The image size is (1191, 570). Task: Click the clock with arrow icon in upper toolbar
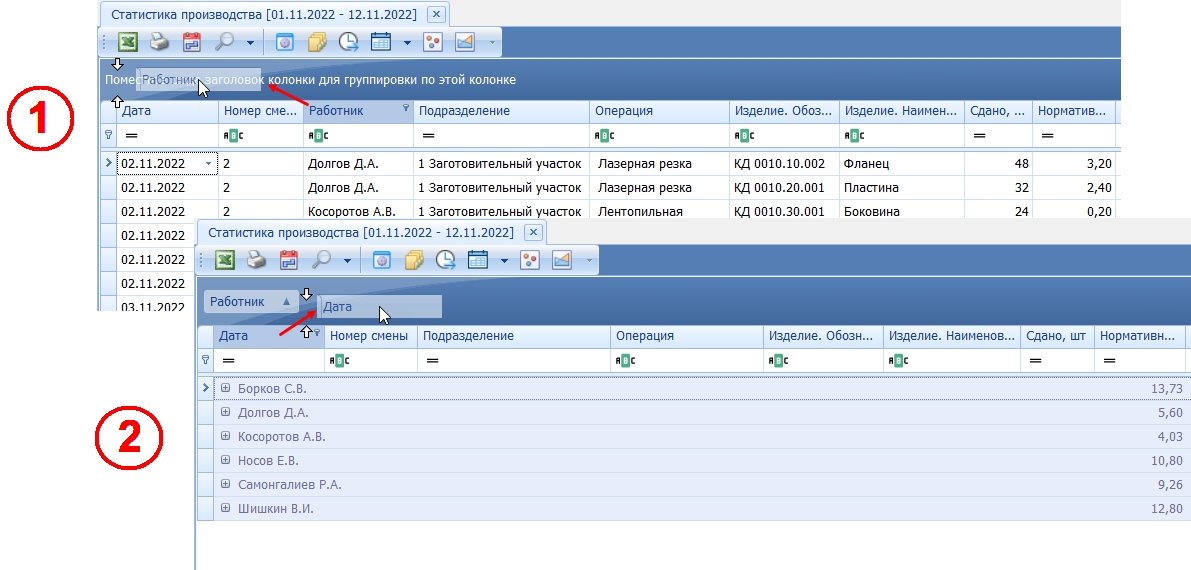tap(349, 42)
